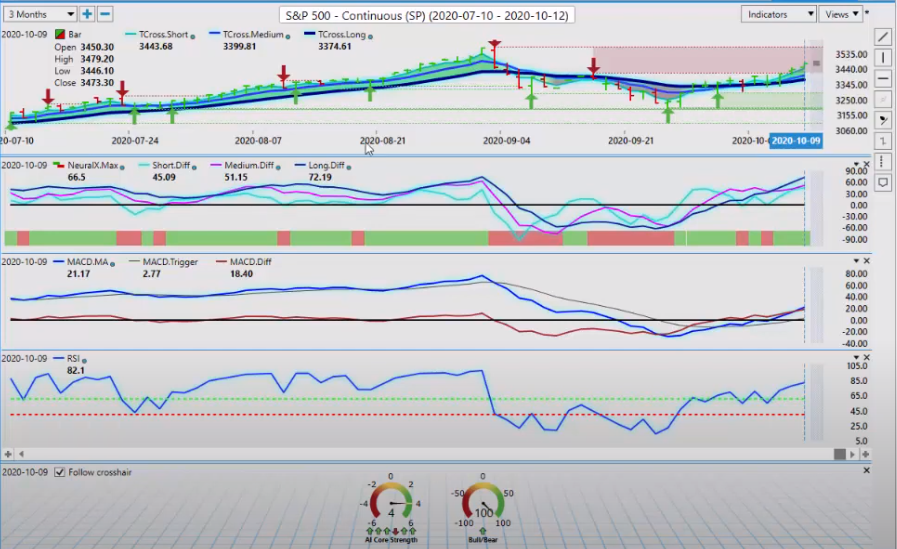Toggle the Follow crosshair checkbox
Image resolution: width=897 pixels, height=549 pixels.
(x=59, y=472)
